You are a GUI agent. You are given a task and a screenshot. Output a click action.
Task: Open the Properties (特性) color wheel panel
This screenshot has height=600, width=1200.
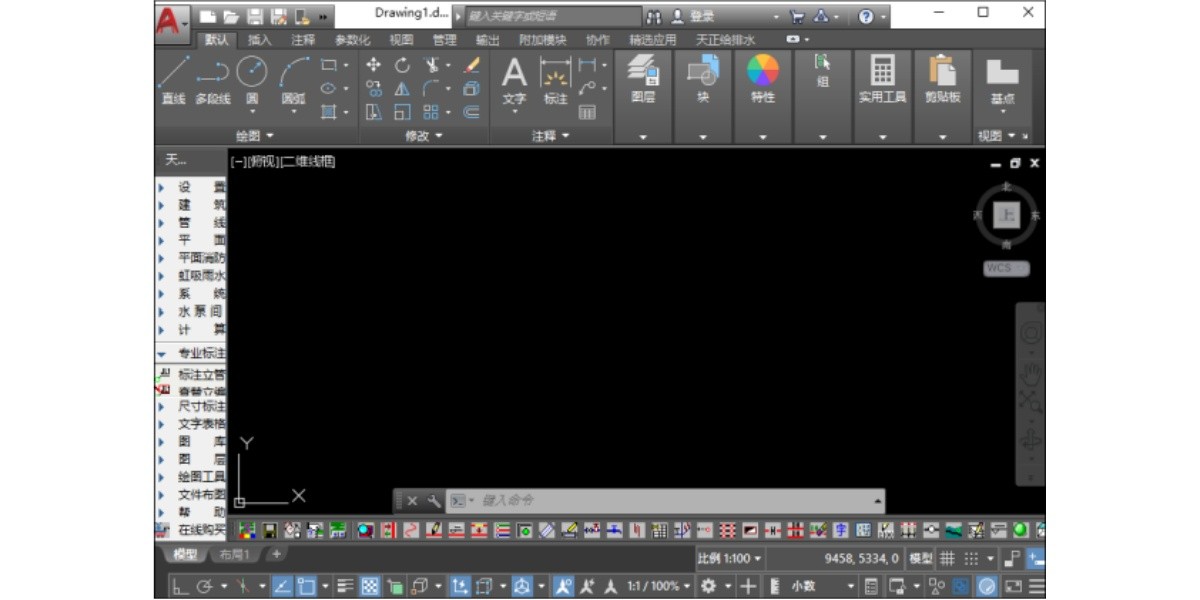pos(763,80)
